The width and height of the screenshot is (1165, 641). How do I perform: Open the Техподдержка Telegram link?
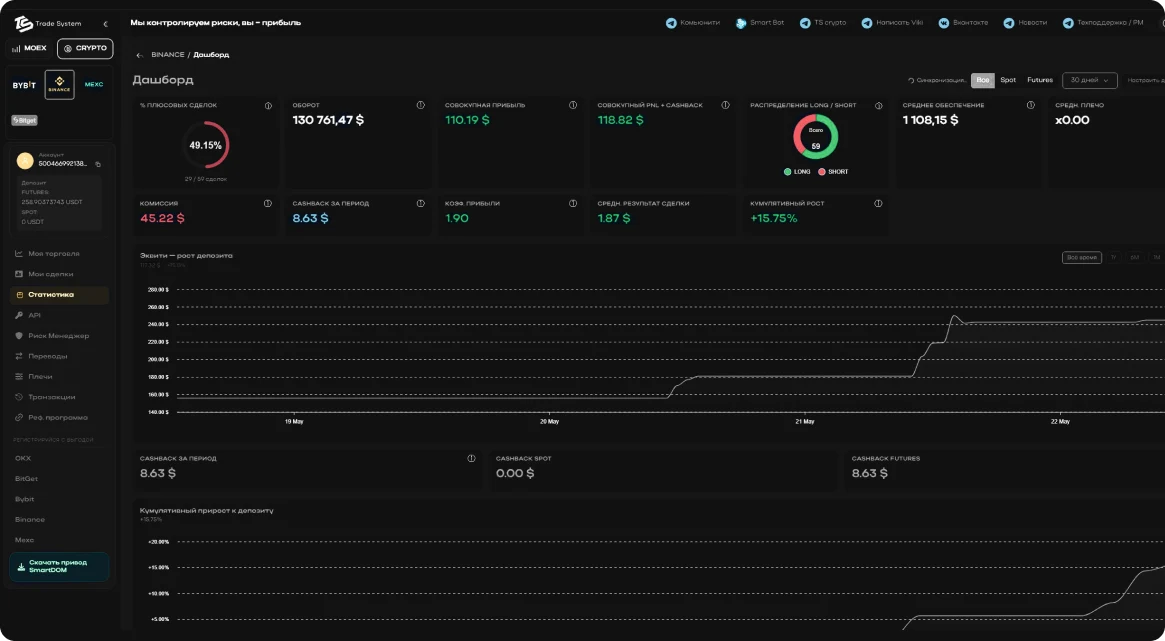pyautogui.click(x=1103, y=23)
